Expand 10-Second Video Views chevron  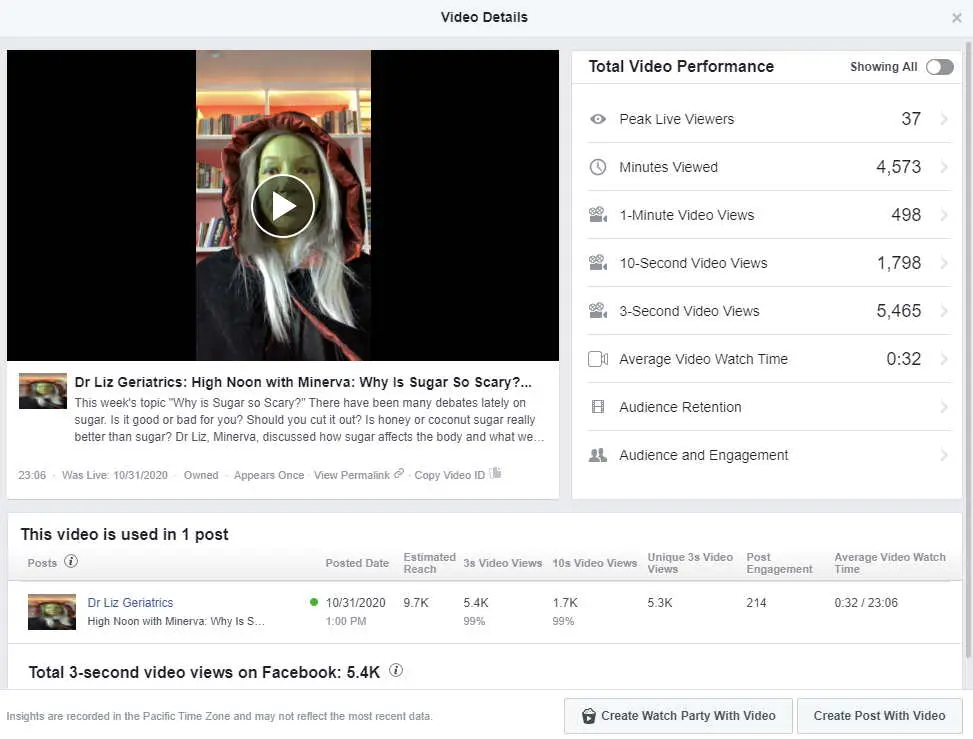pyautogui.click(x=944, y=263)
